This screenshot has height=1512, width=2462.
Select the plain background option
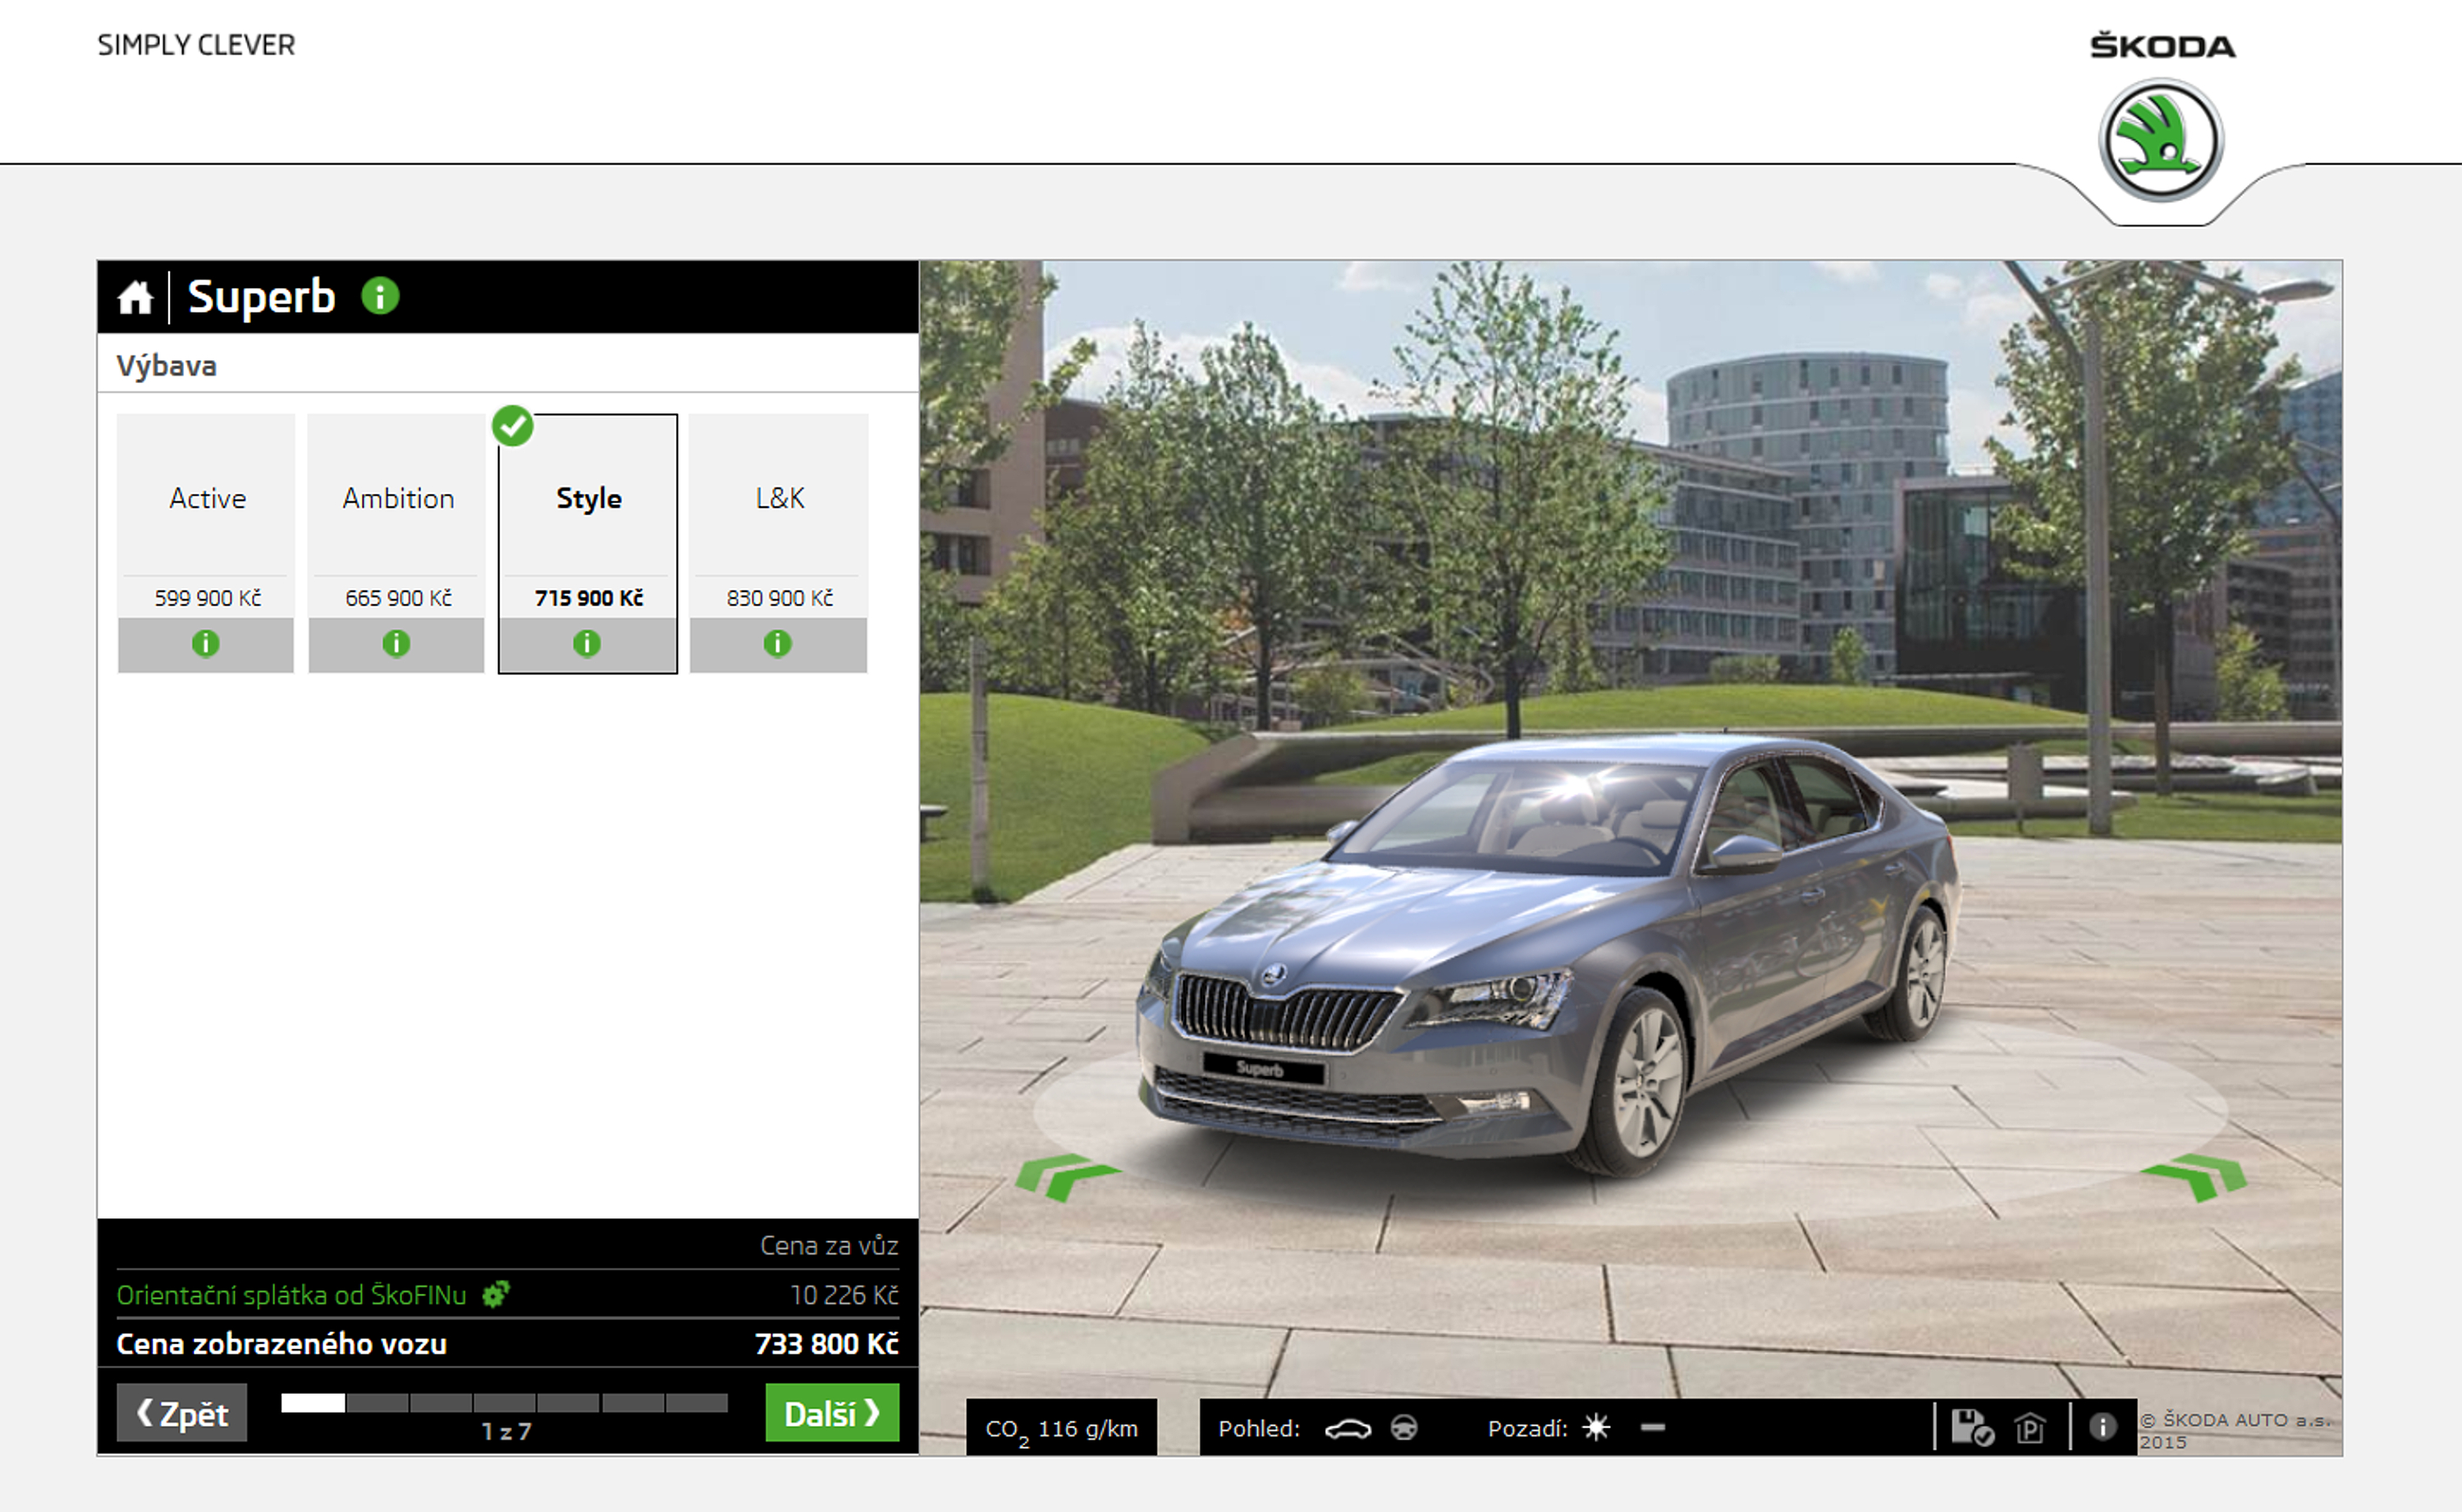pos(1653,1427)
